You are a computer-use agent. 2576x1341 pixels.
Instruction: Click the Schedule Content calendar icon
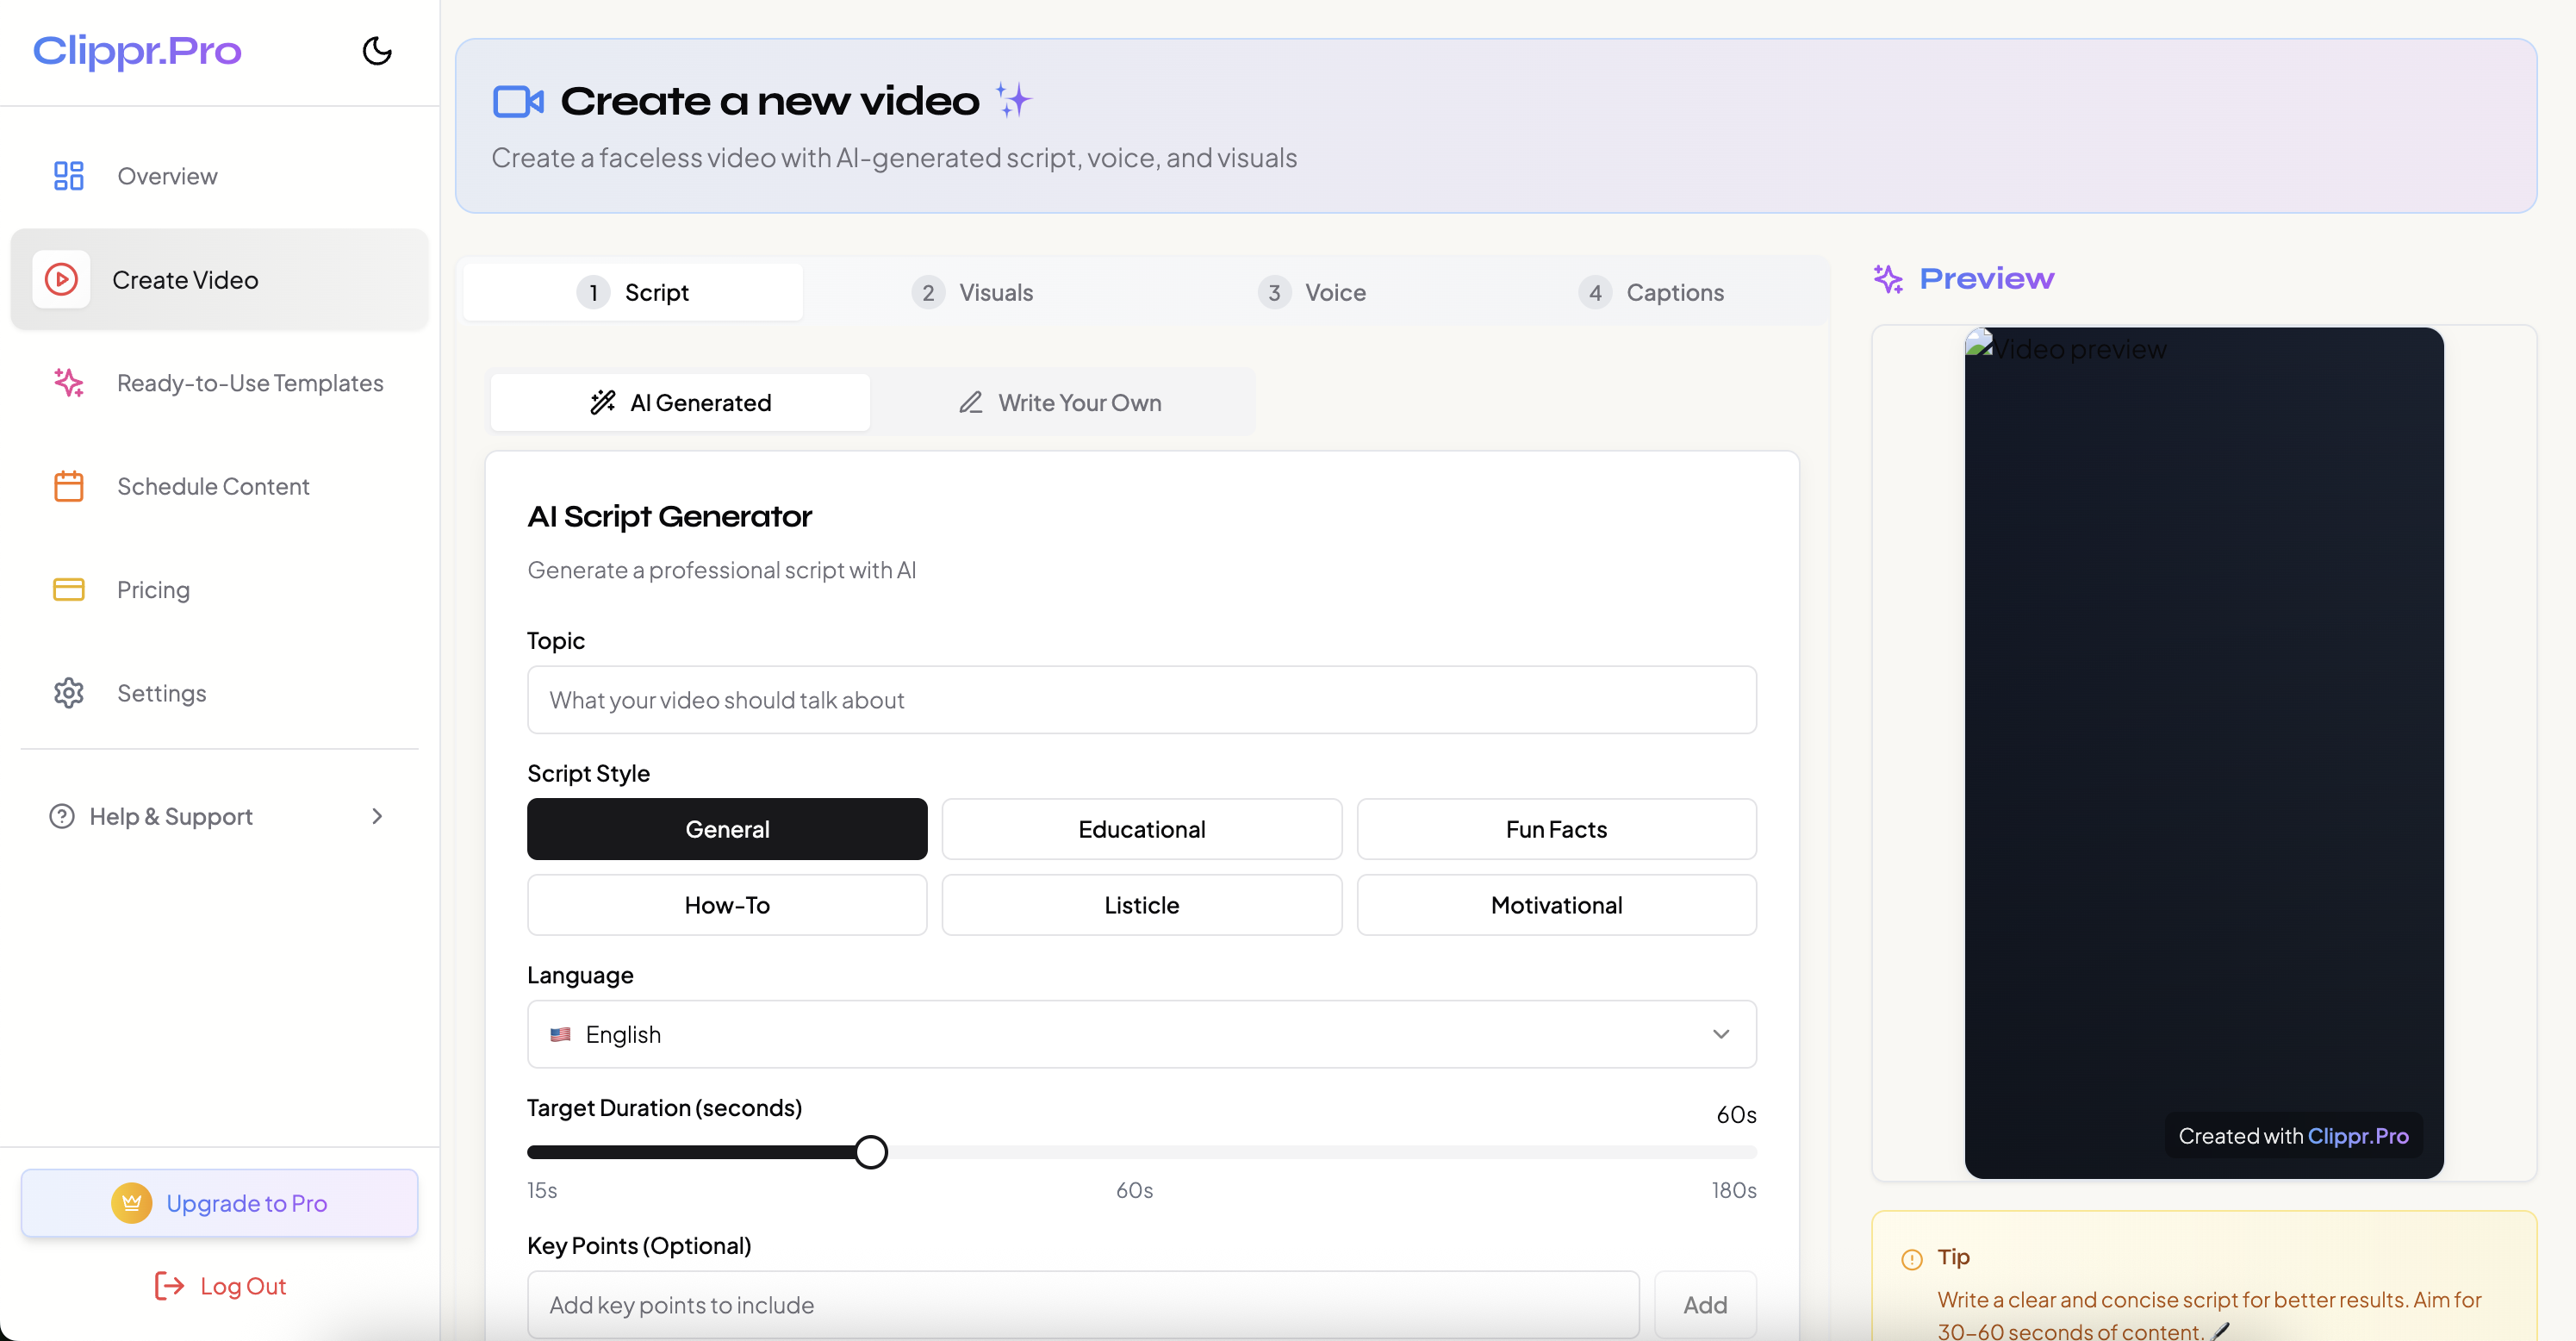(x=68, y=486)
